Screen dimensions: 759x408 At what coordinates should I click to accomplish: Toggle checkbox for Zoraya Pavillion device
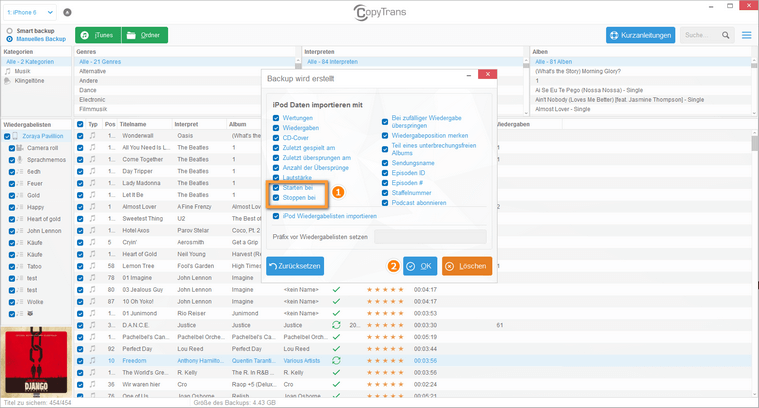(7, 136)
